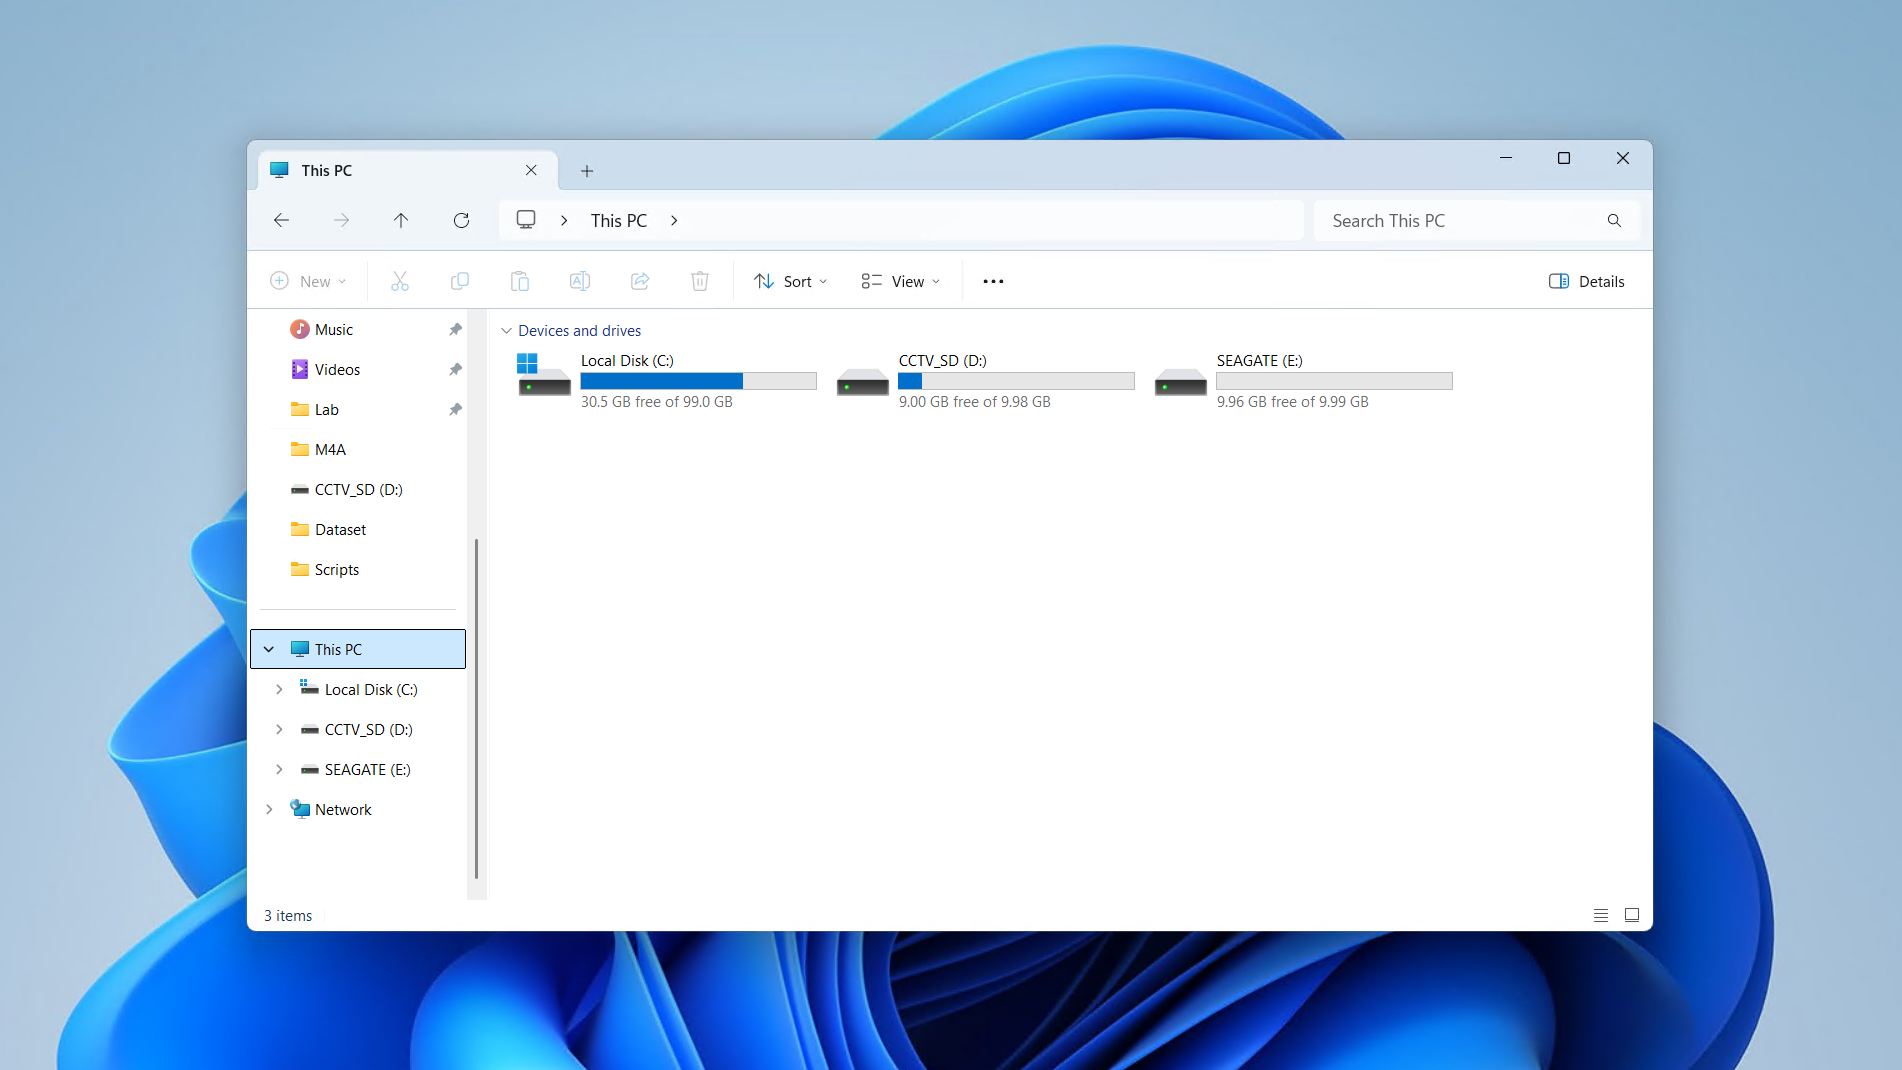Click the Cut scissors icon
The height and width of the screenshot is (1070, 1902).
tap(400, 281)
